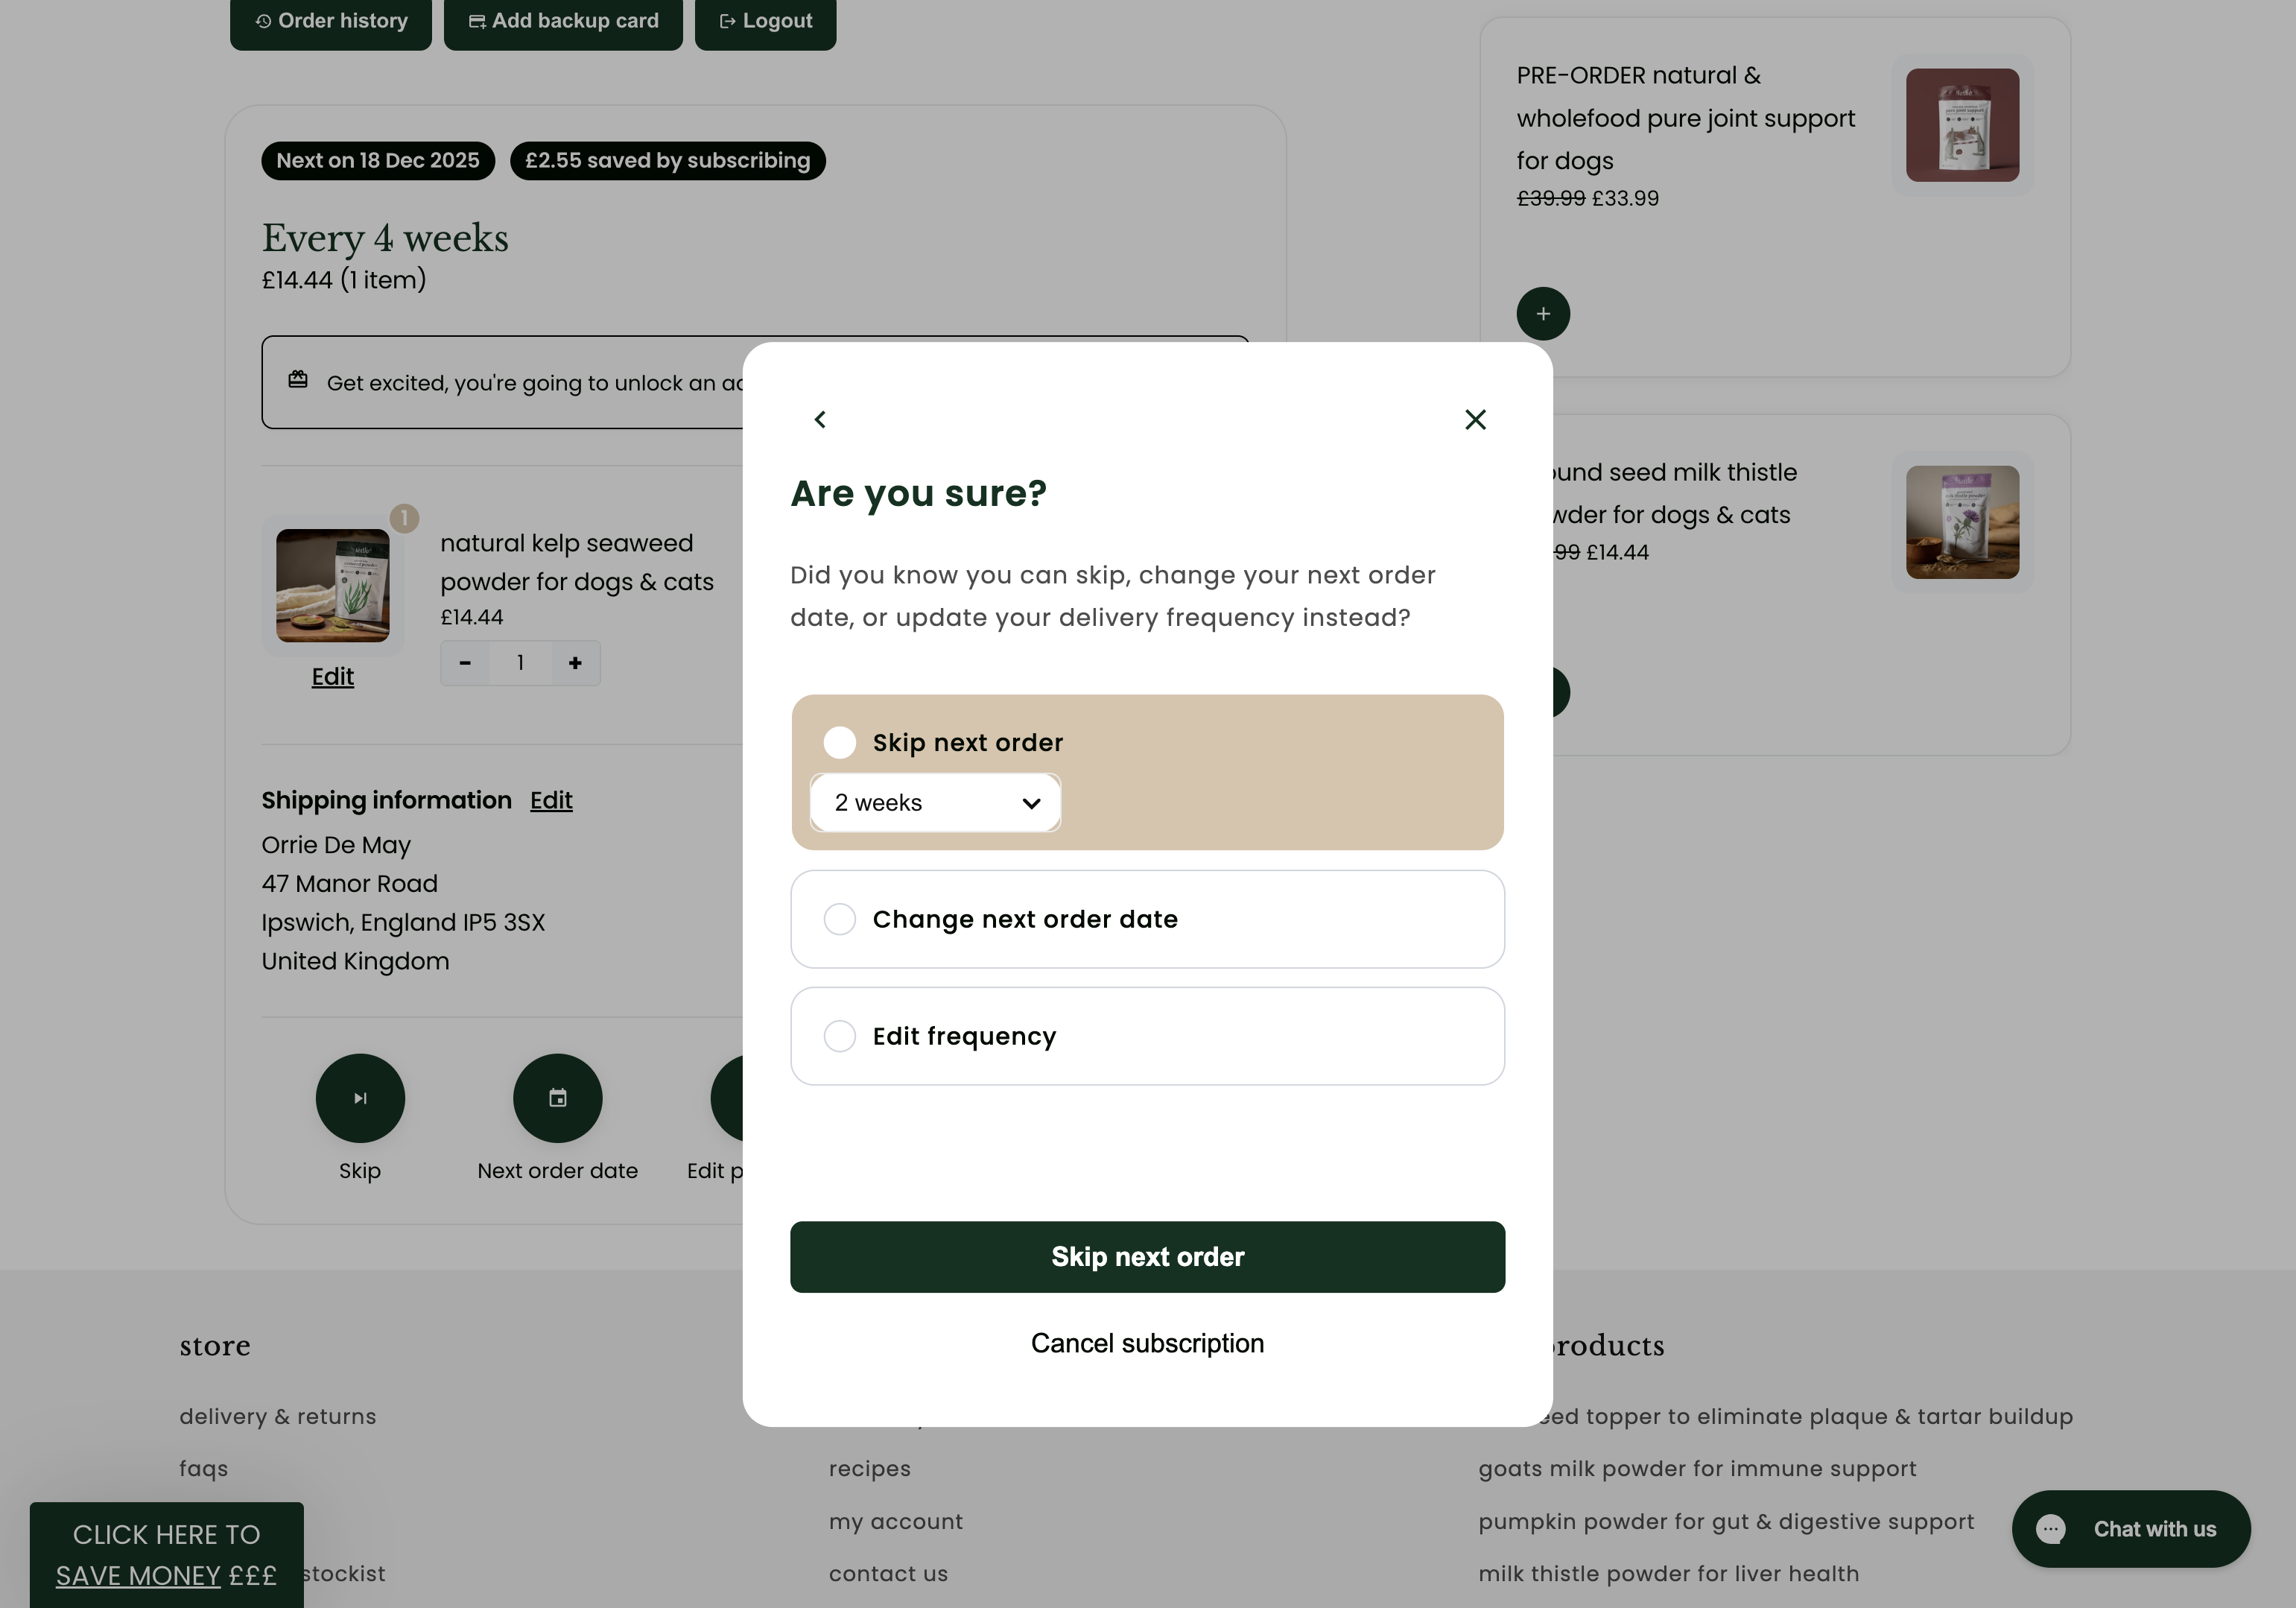2296x1608 pixels.
Task: Click 'Add backup card' button
Action: (563, 21)
